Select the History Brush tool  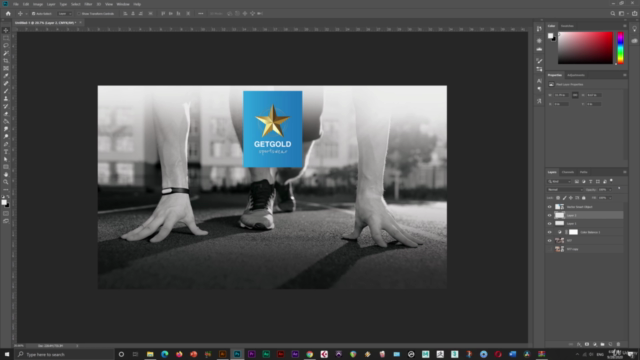[x=6, y=106]
